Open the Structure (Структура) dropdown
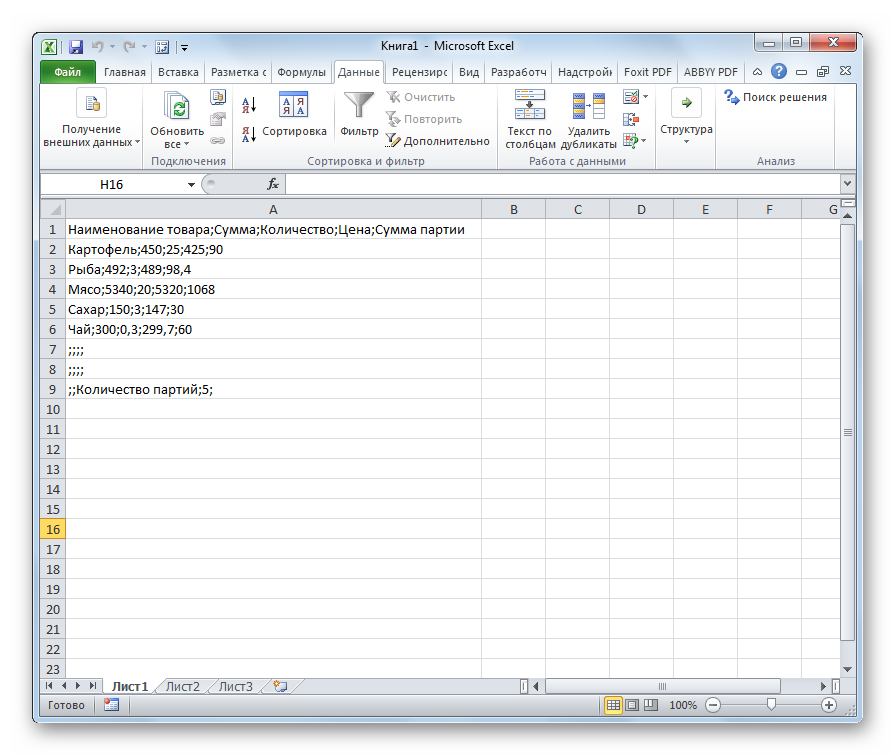896x756 pixels. (x=686, y=118)
